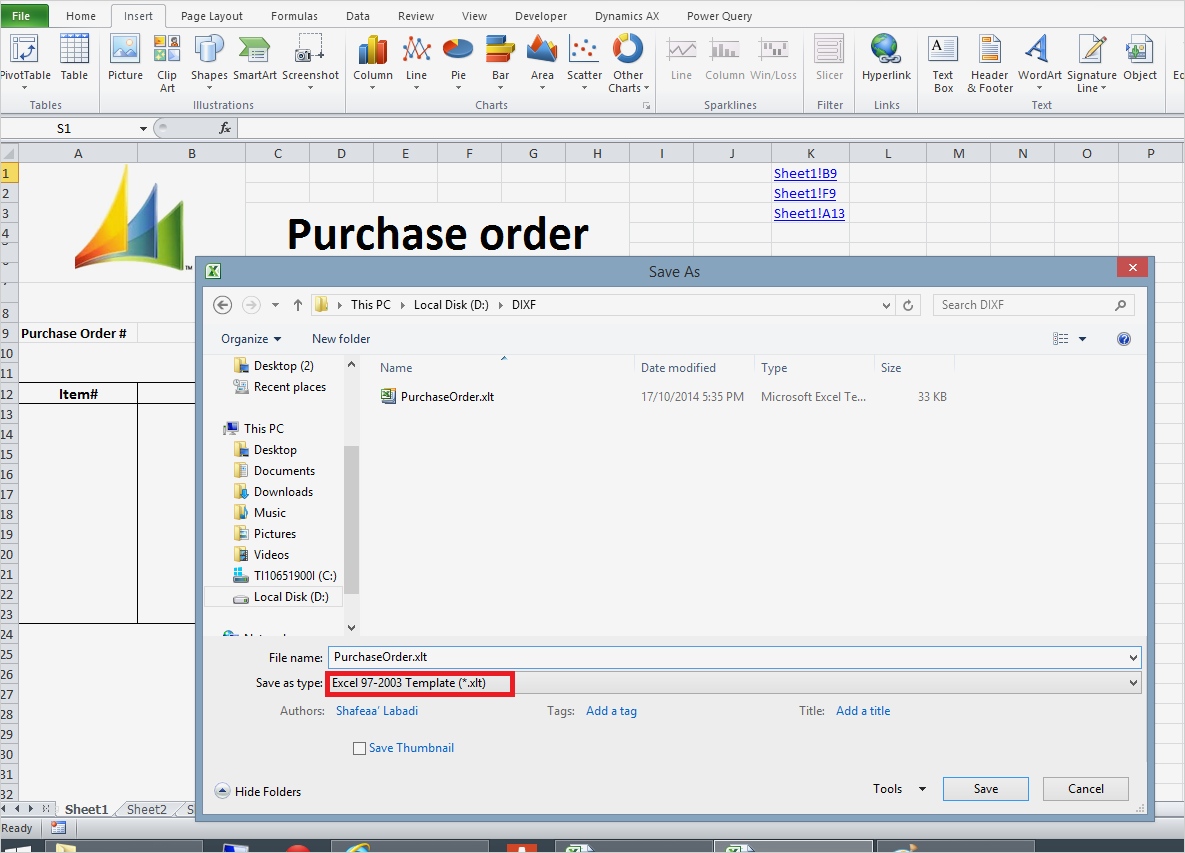The width and height of the screenshot is (1185, 853).
Task: Open the Clip Art pane
Action: (166, 60)
